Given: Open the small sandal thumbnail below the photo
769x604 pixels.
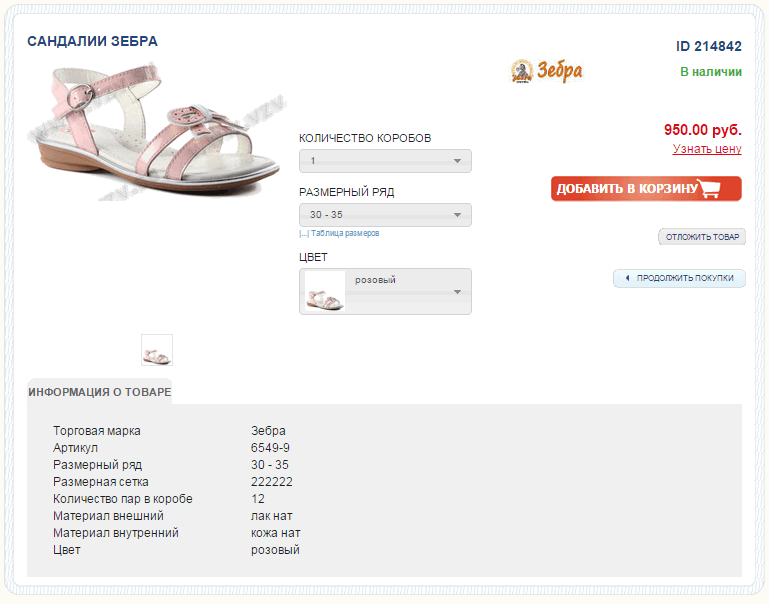Looking at the screenshot, I should [x=157, y=350].
